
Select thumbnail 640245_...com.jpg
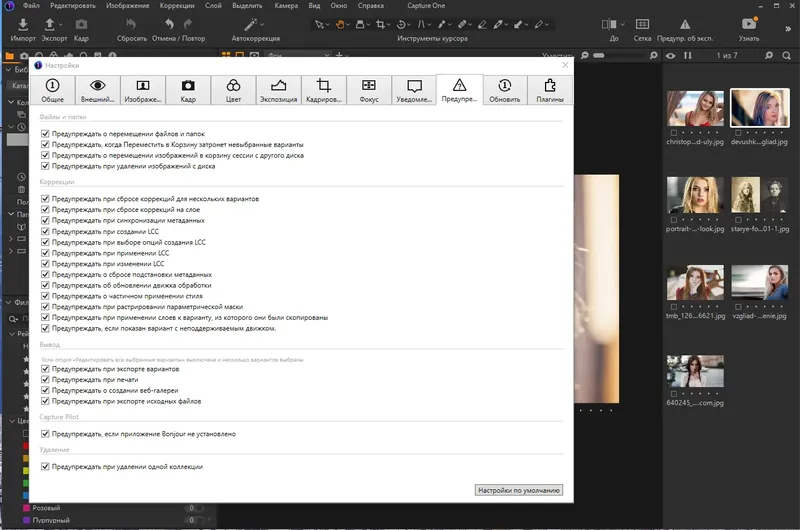[x=695, y=371]
